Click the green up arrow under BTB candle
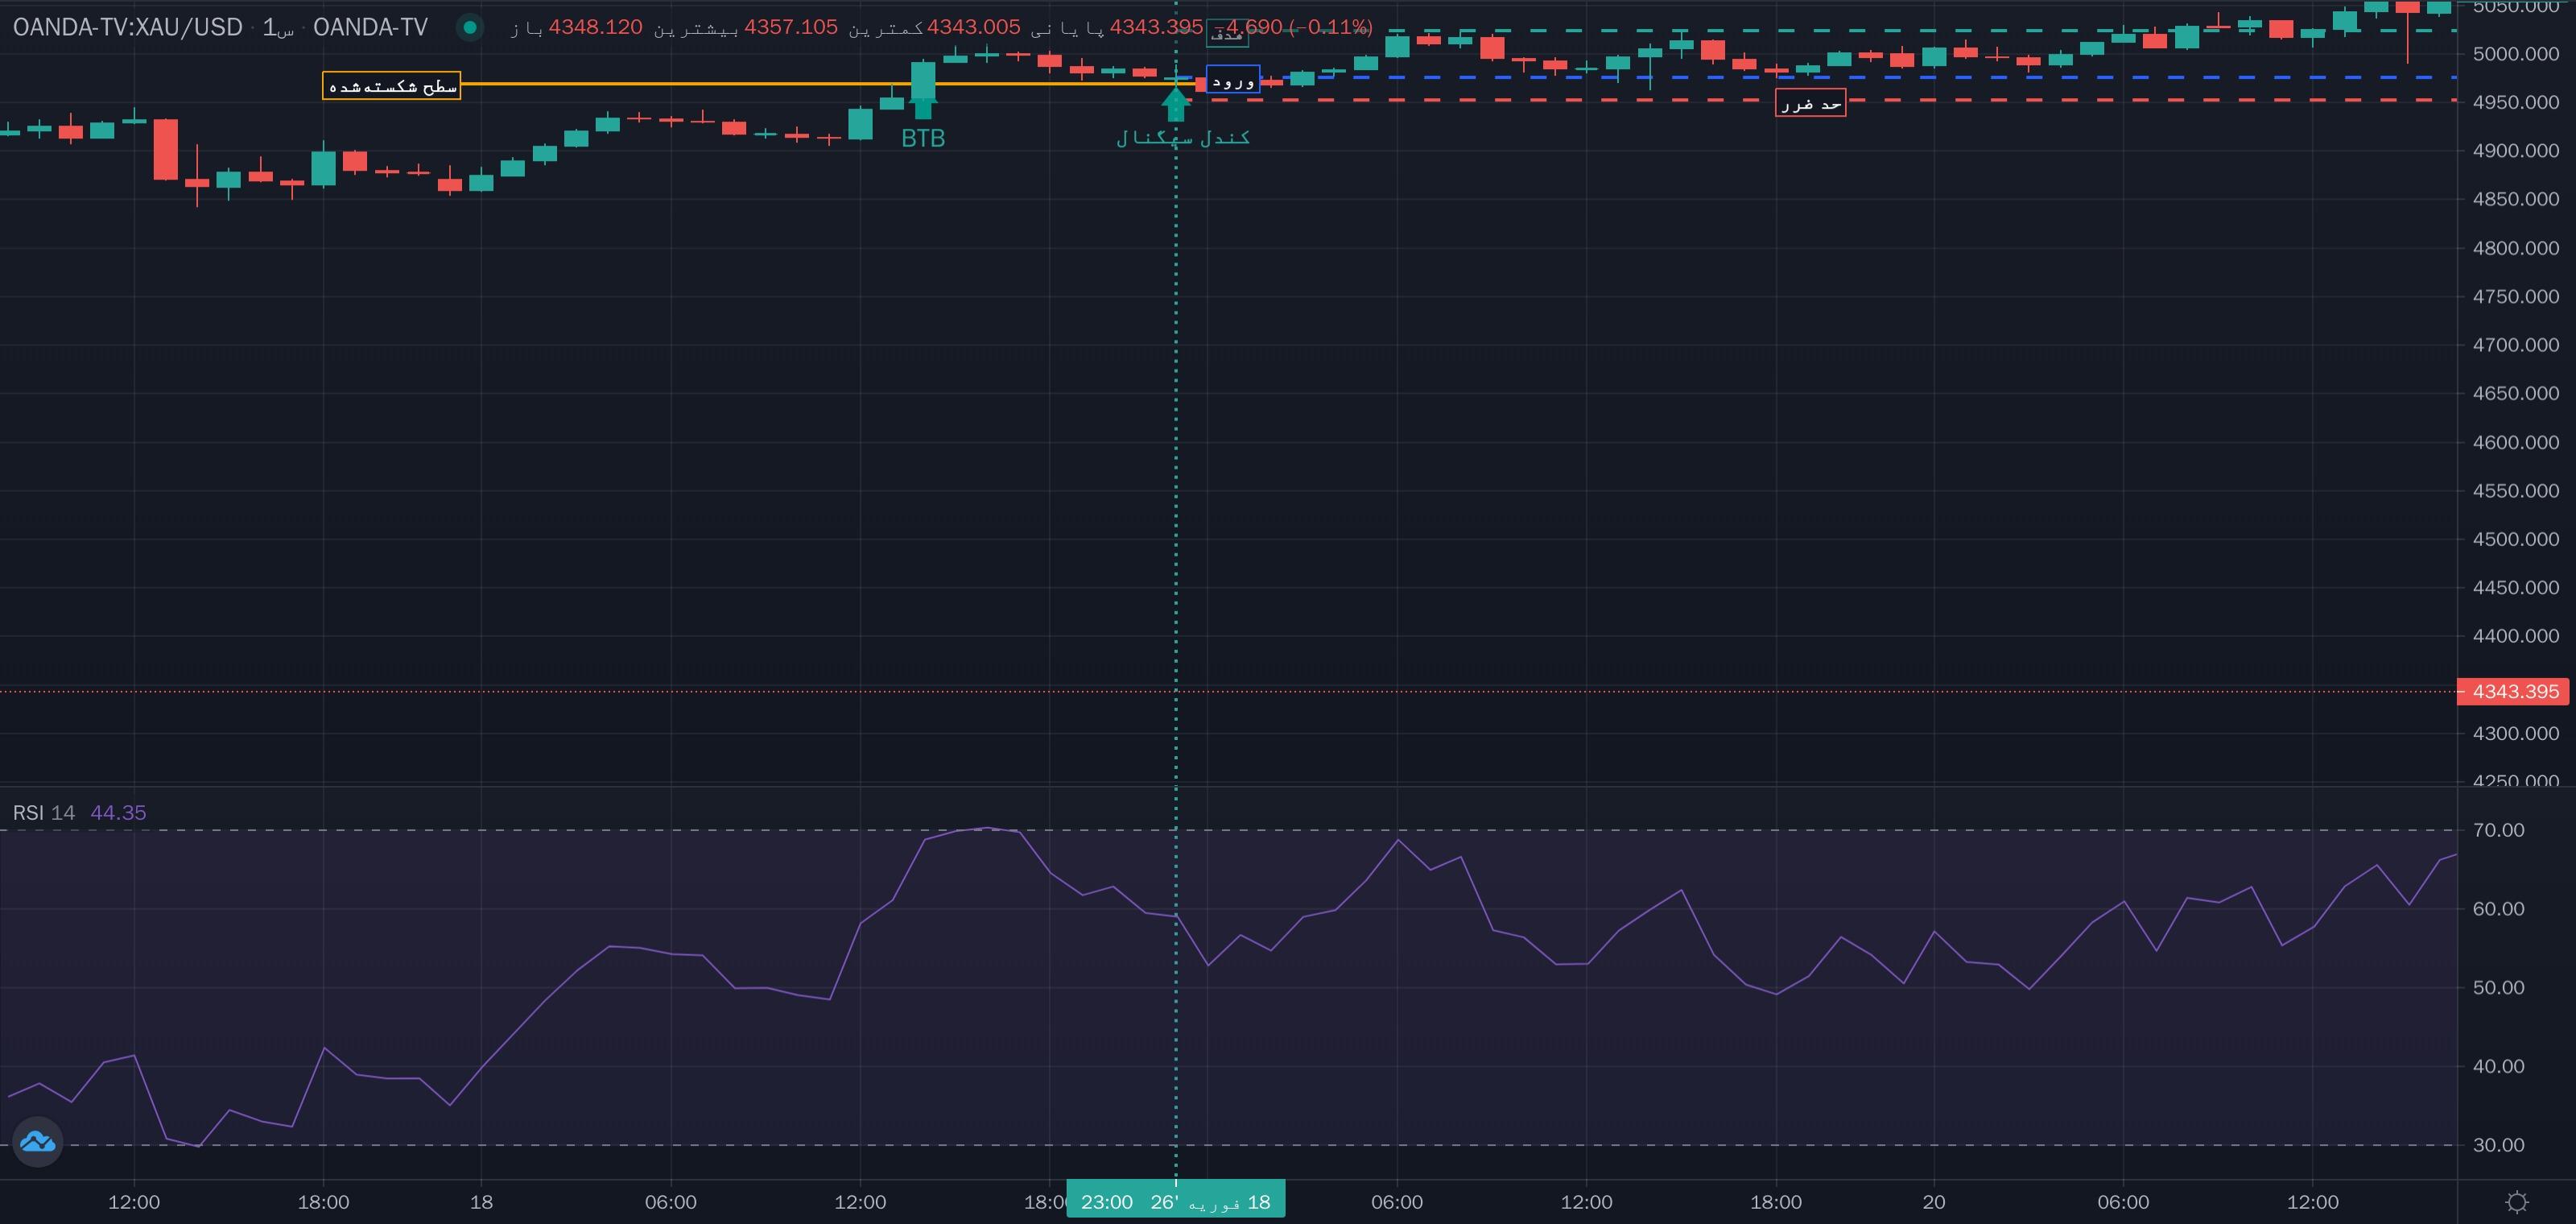Screen dimensions: 2576x1224 pos(922,108)
